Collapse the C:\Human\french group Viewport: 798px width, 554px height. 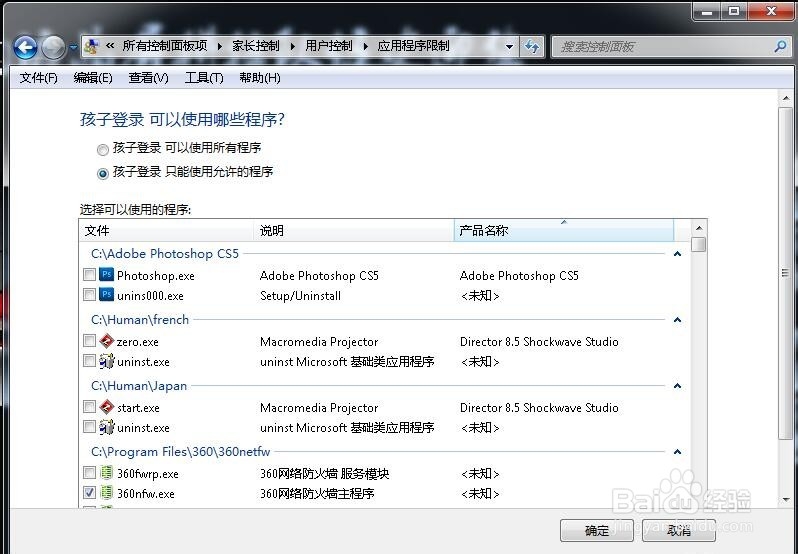click(677, 319)
